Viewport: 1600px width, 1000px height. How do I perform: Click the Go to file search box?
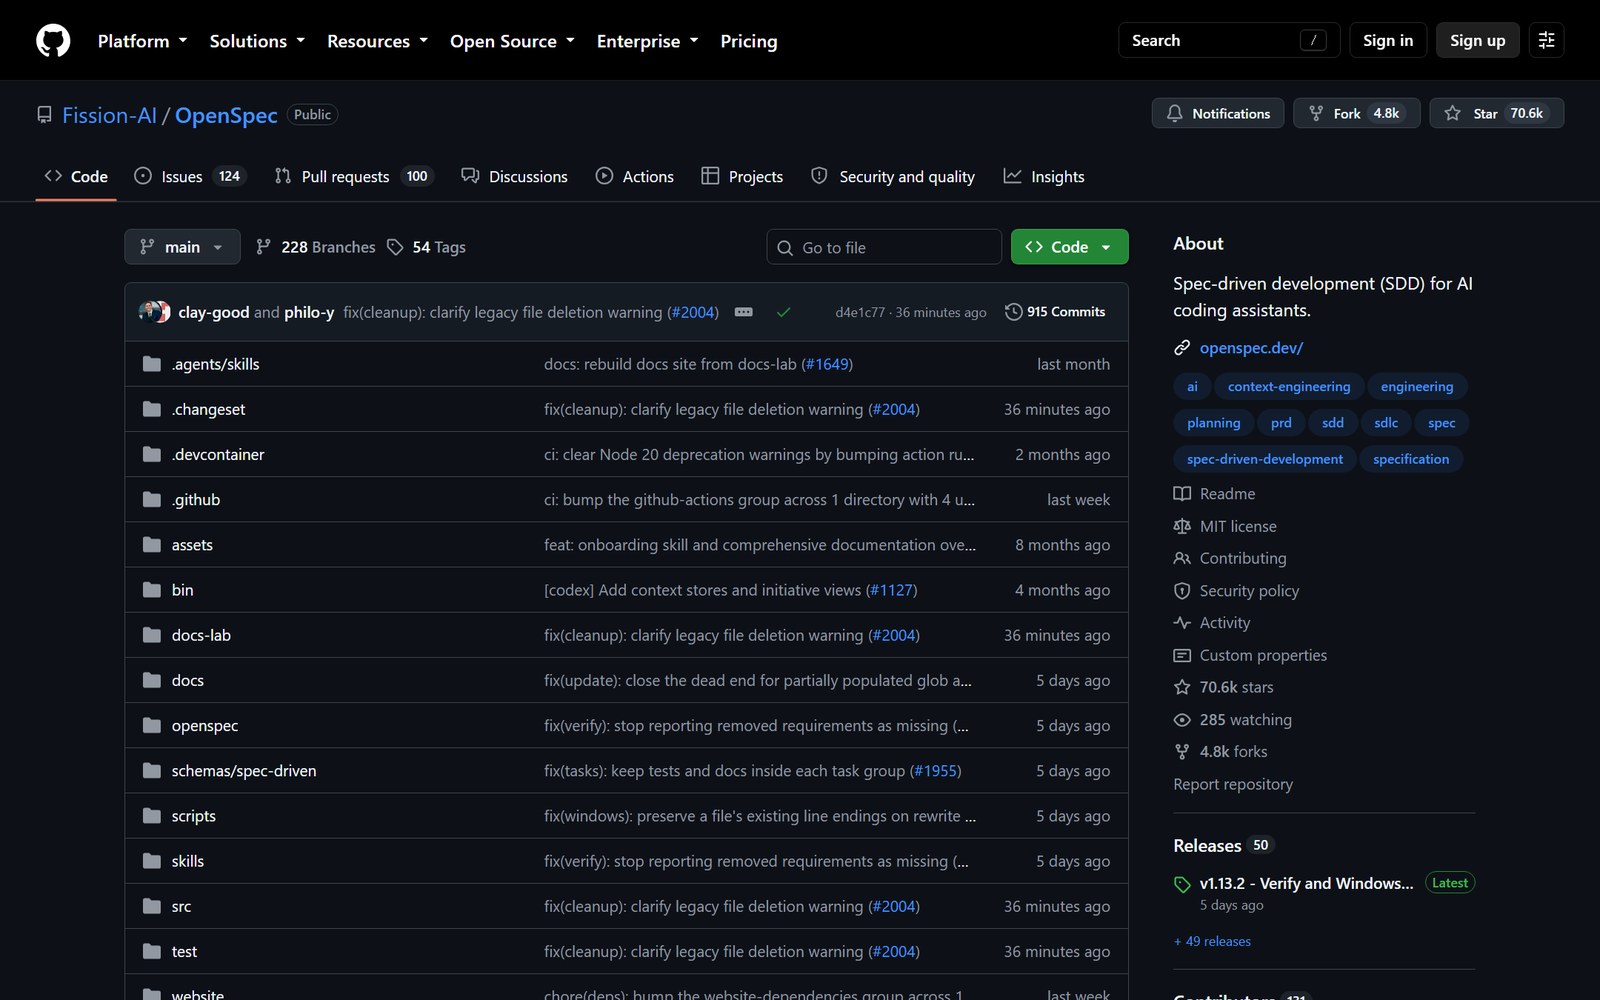coord(884,247)
